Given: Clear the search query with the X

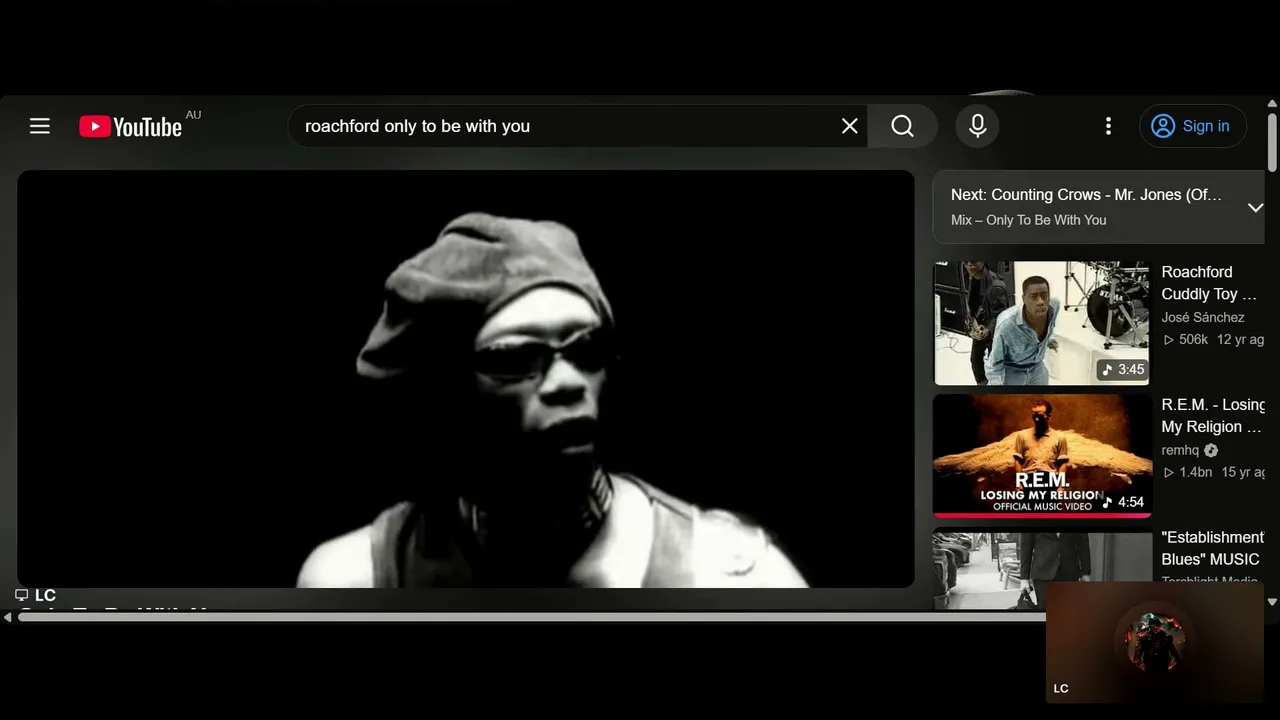Looking at the screenshot, I should pyautogui.click(x=849, y=126).
